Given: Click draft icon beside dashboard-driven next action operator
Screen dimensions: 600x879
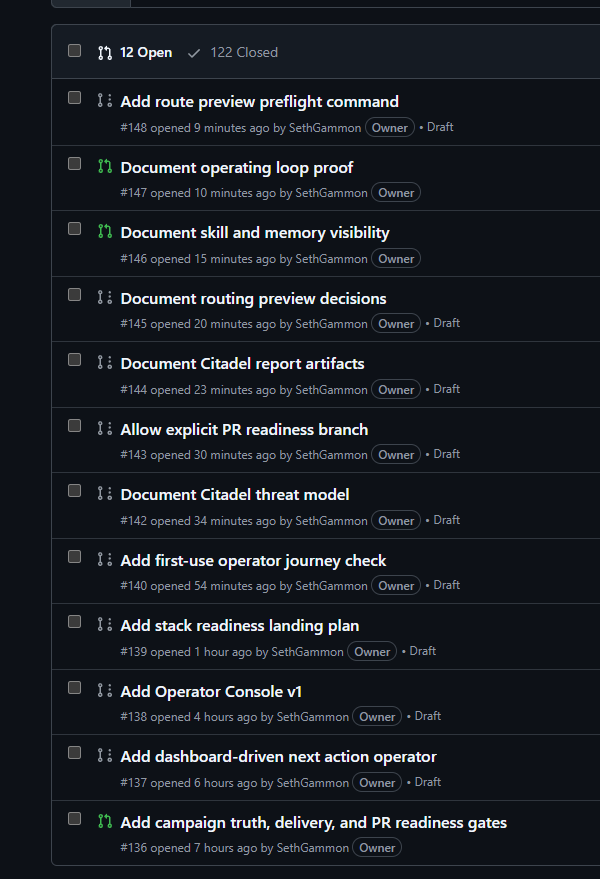Looking at the screenshot, I should click(x=105, y=755).
